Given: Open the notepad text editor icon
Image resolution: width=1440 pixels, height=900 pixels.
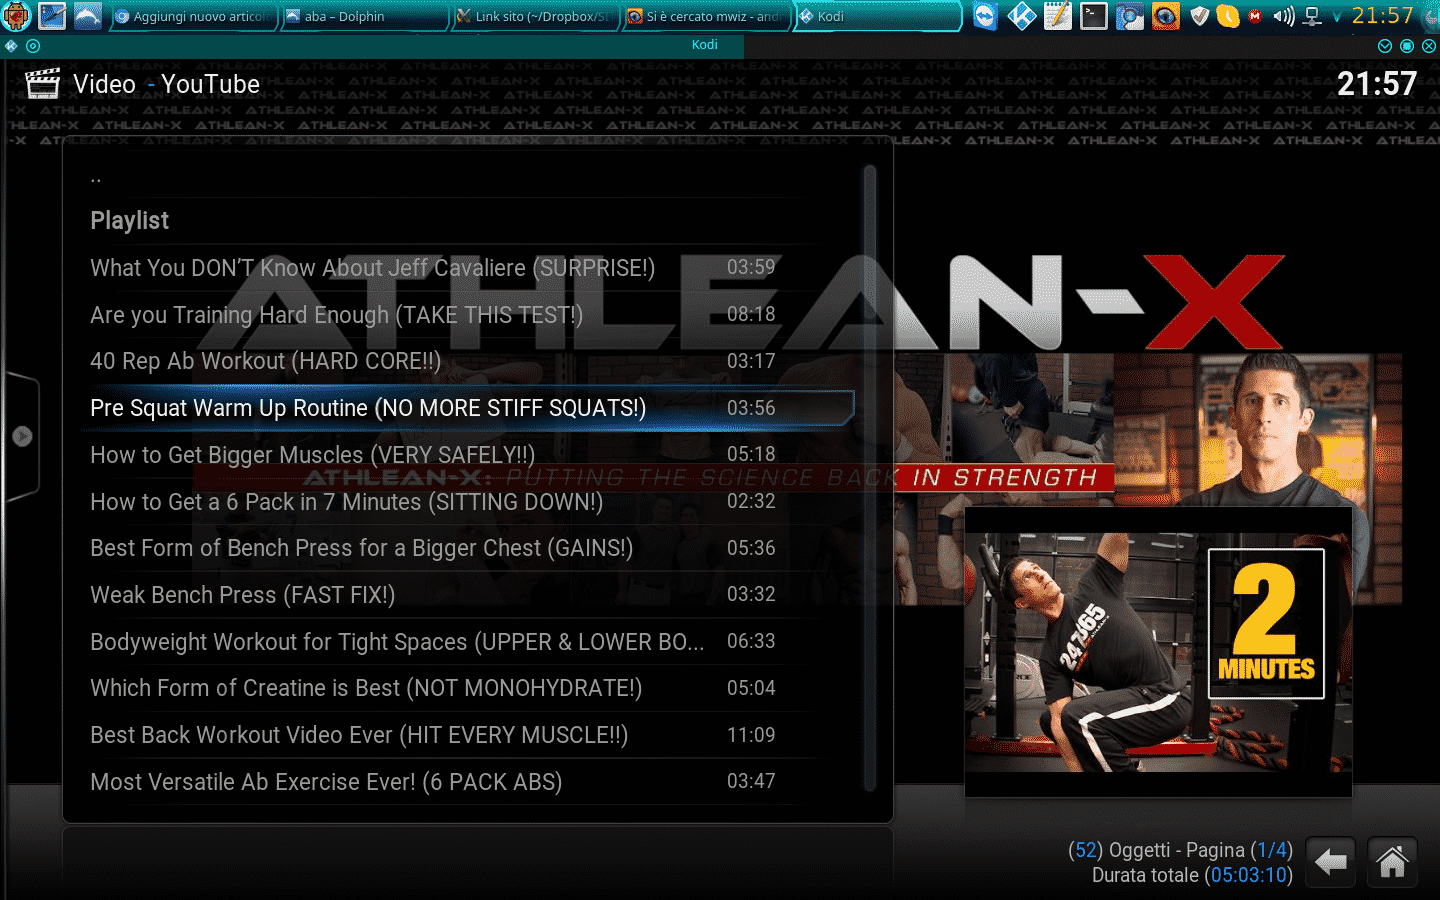Looking at the screenshot, I should [1058, 16].
